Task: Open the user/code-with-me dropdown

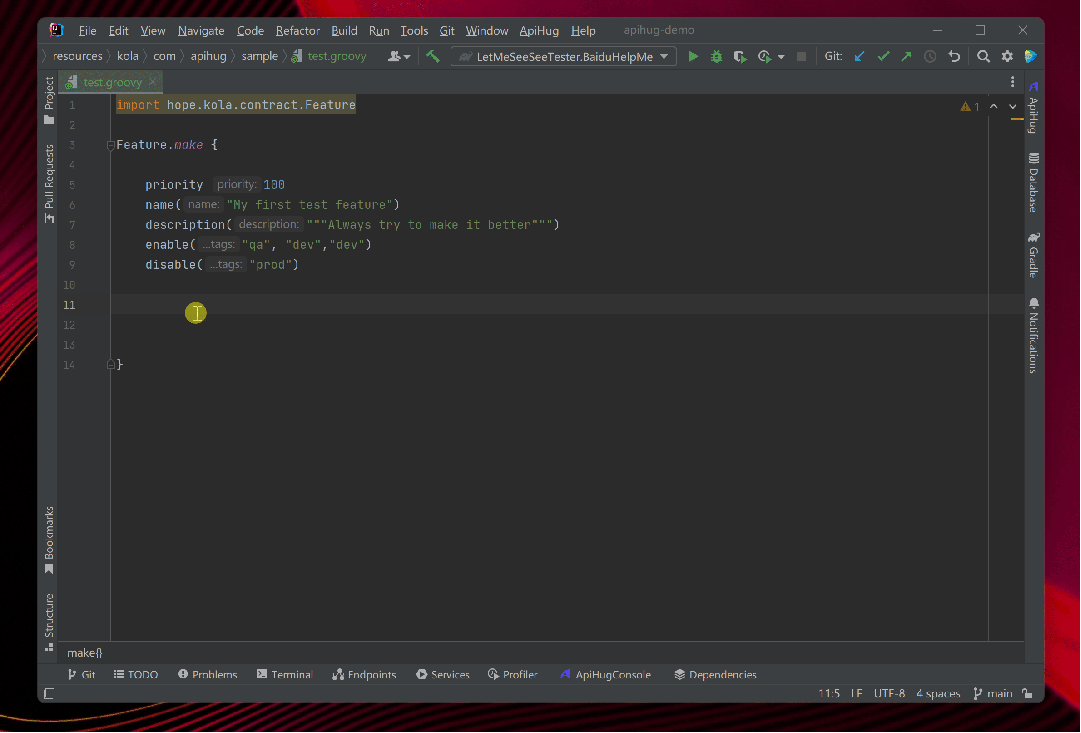Action: pos(399,57)
